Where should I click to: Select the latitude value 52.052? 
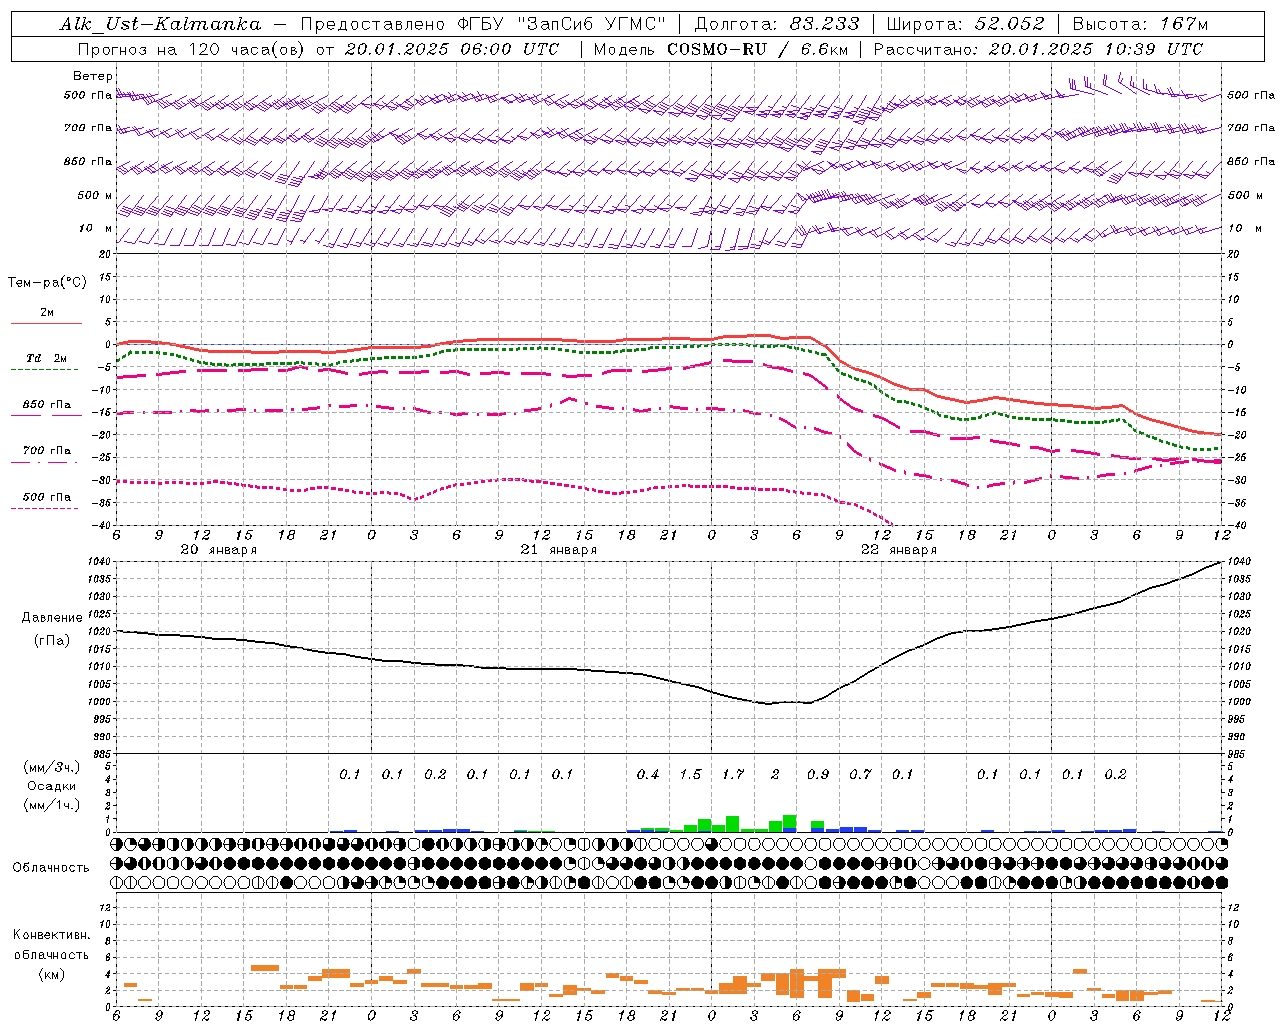[1008, 24]
